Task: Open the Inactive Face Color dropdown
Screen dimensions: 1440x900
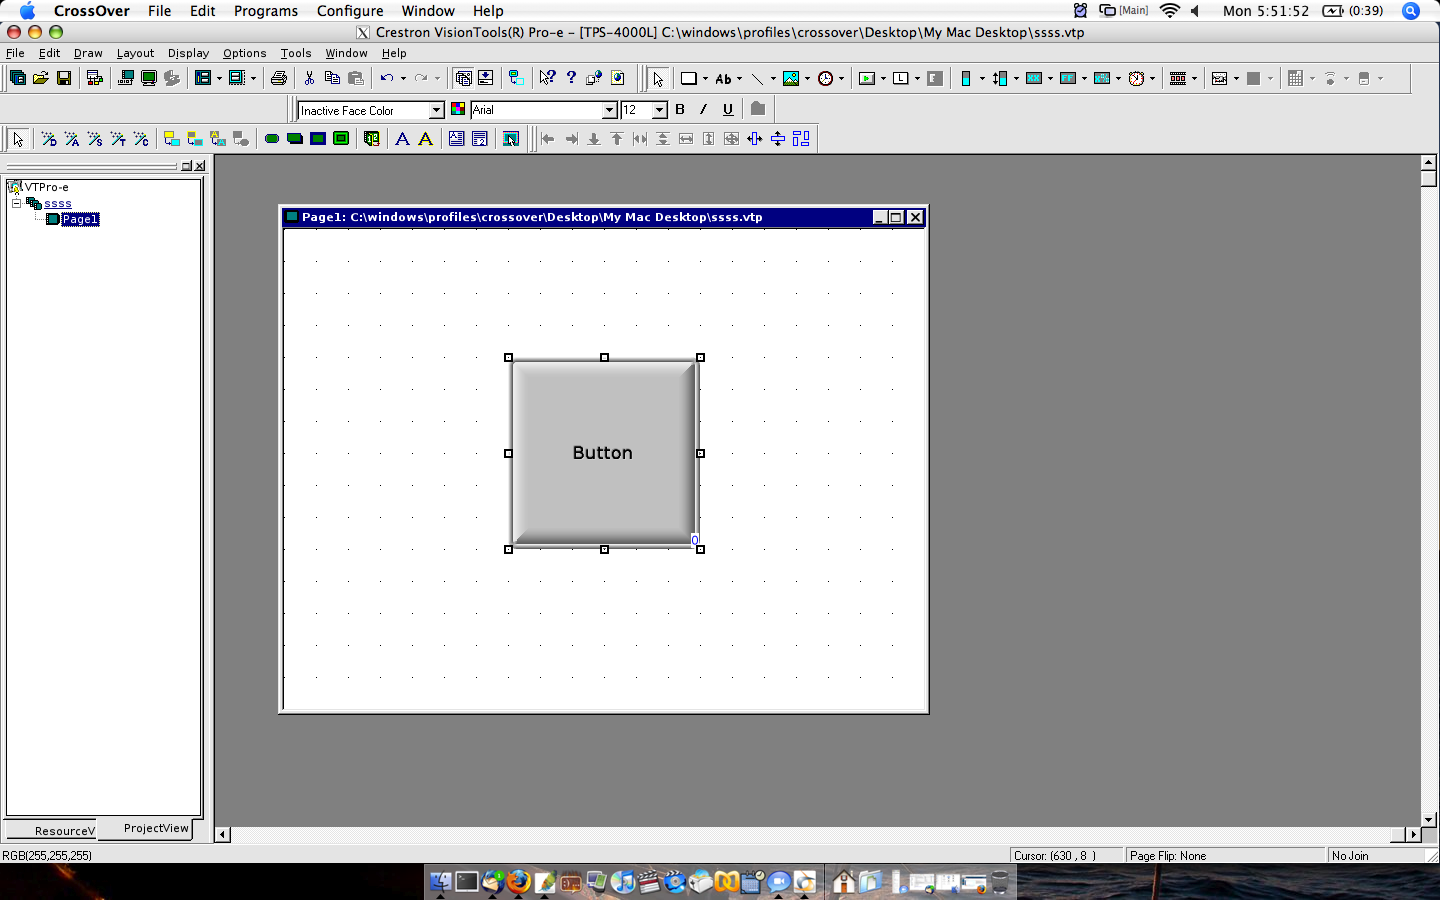Action: click(437, 110)
